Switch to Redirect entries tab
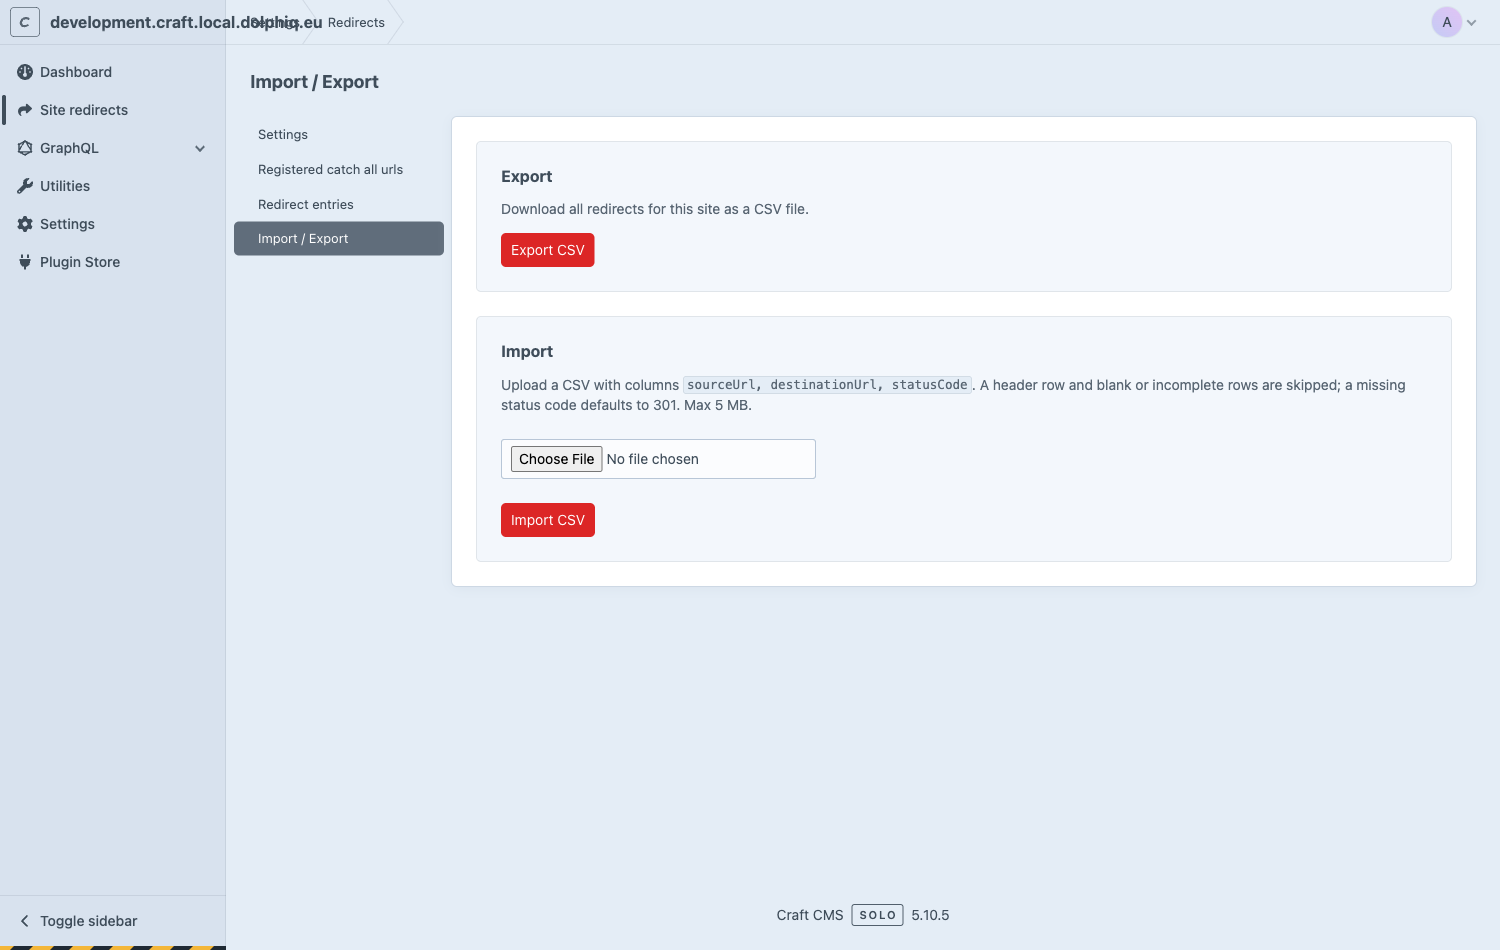The height and width of the screenshot is (950, 1500). (339, 205)
